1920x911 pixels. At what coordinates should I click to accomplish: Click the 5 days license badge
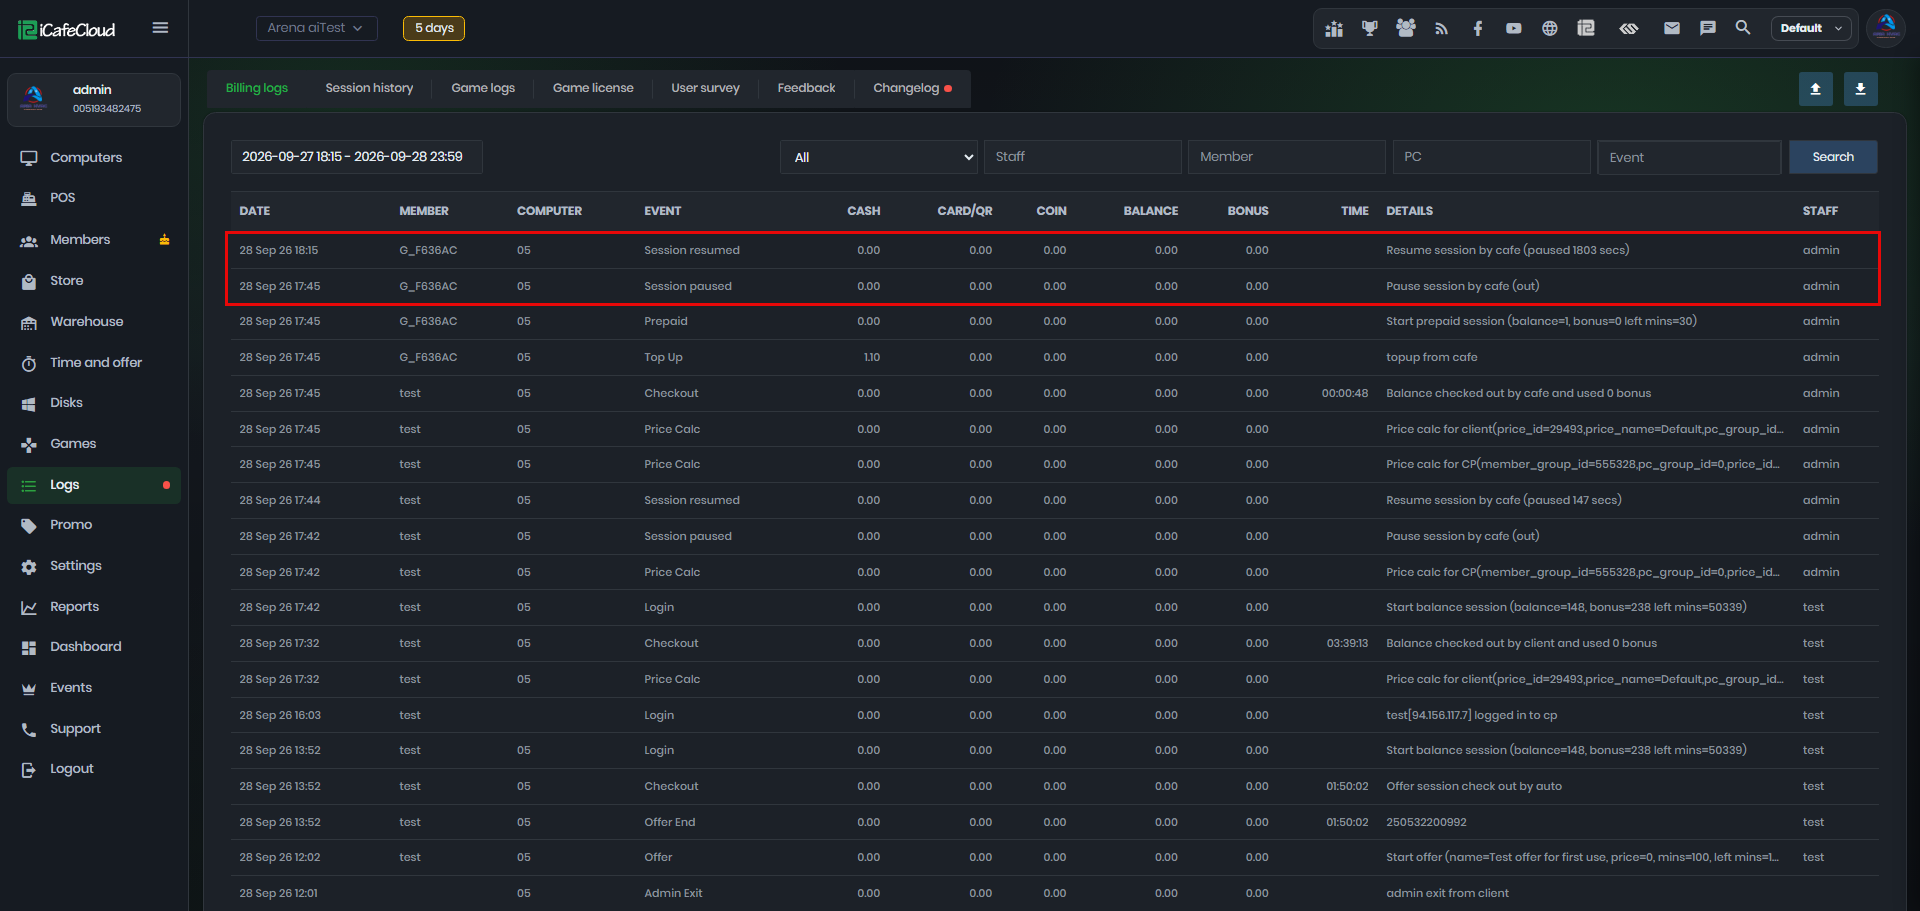click(x=434, y=28)
